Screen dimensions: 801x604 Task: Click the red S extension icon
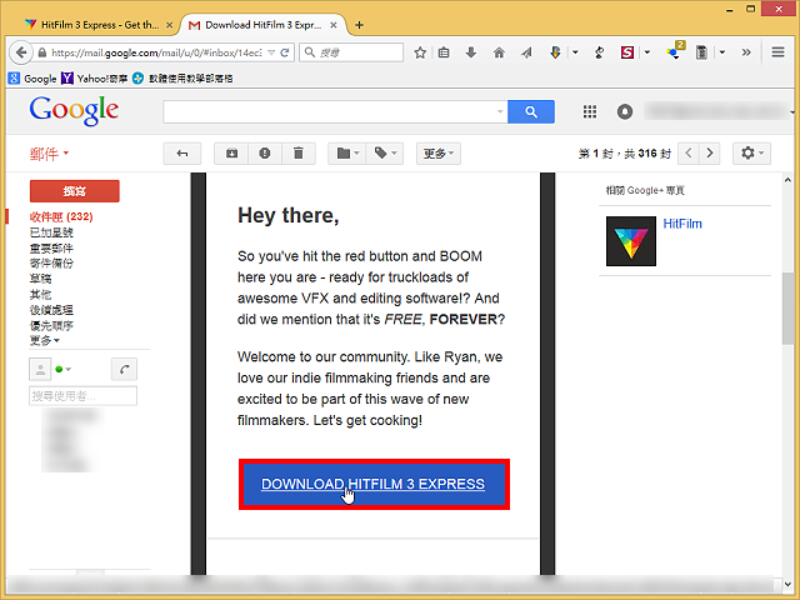[x=627, y=52]
